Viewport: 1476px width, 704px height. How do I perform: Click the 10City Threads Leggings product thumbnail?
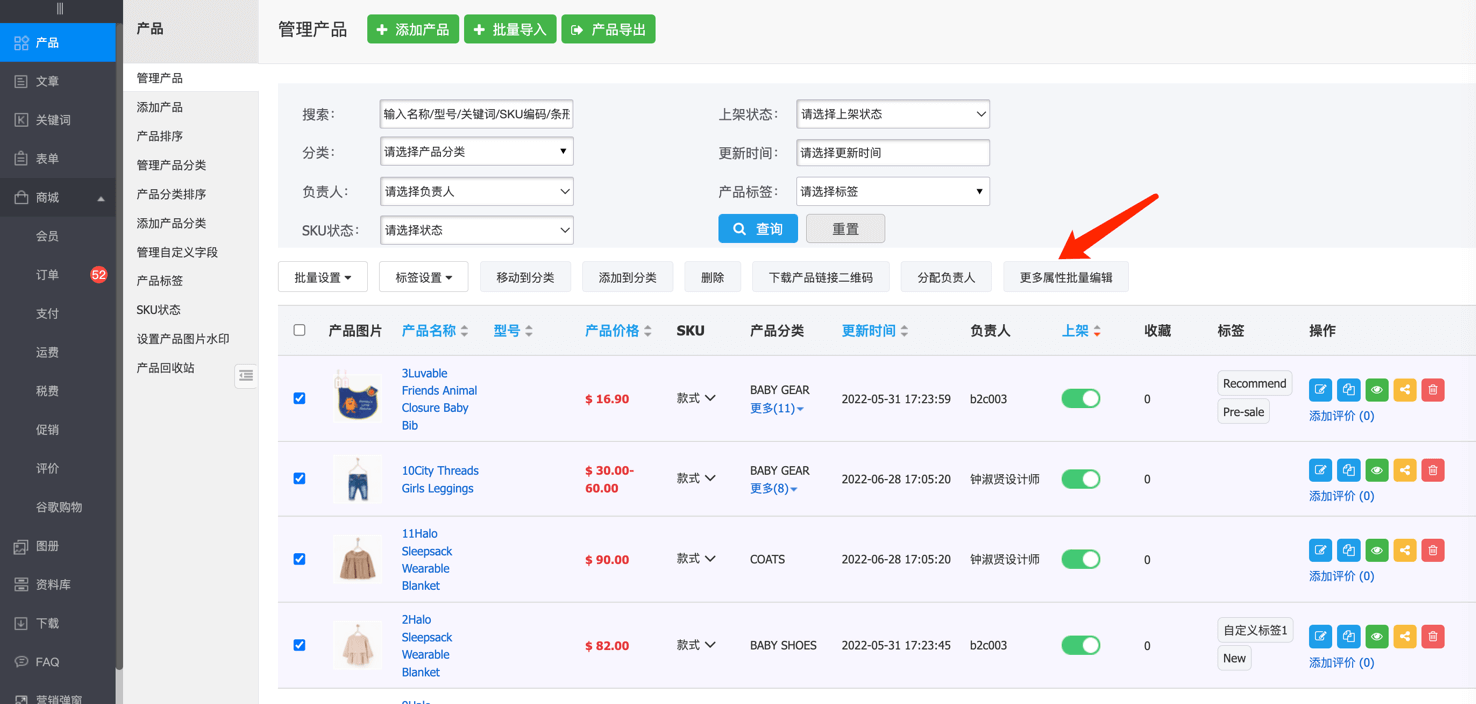[357, 479]
